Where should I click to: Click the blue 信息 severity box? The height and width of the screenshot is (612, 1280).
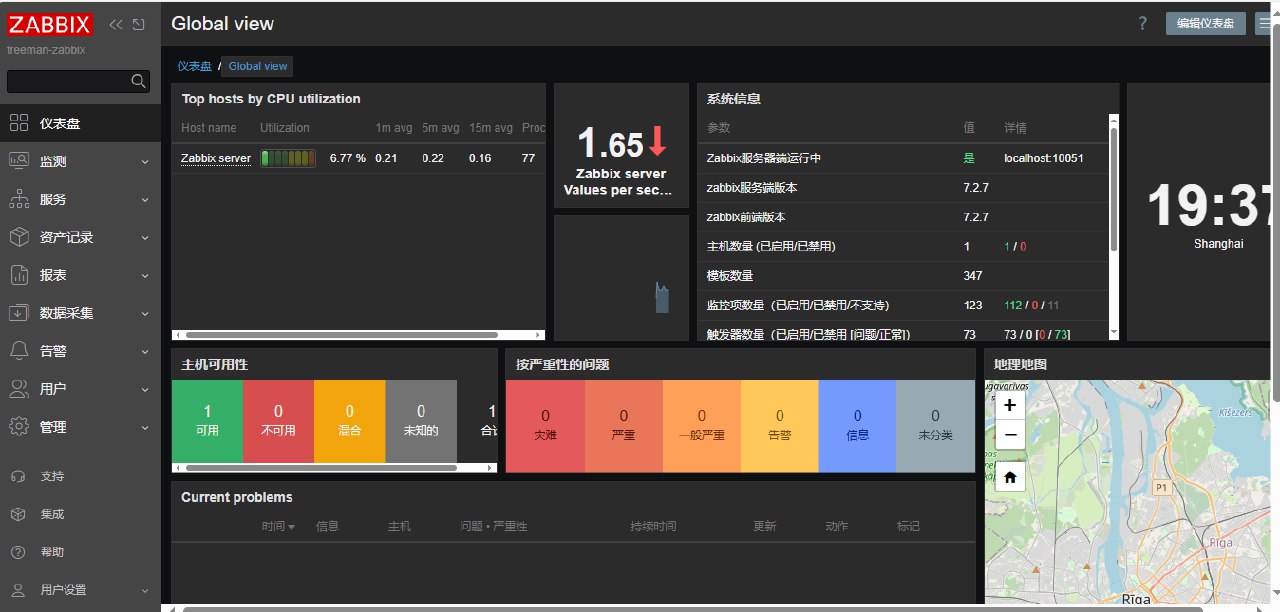click(857, 426)
